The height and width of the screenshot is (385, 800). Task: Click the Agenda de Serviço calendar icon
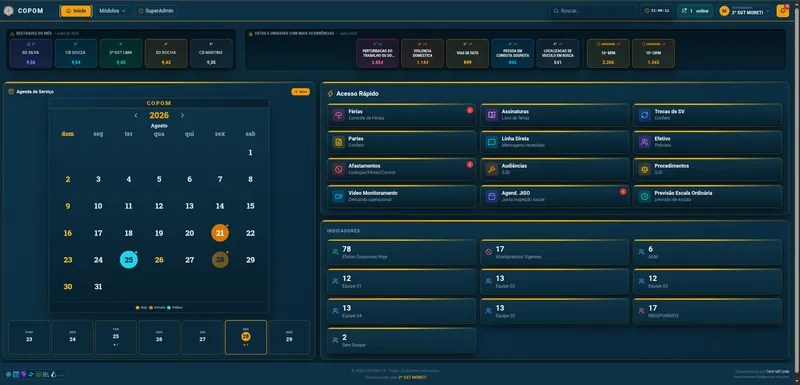coord(11,92)
